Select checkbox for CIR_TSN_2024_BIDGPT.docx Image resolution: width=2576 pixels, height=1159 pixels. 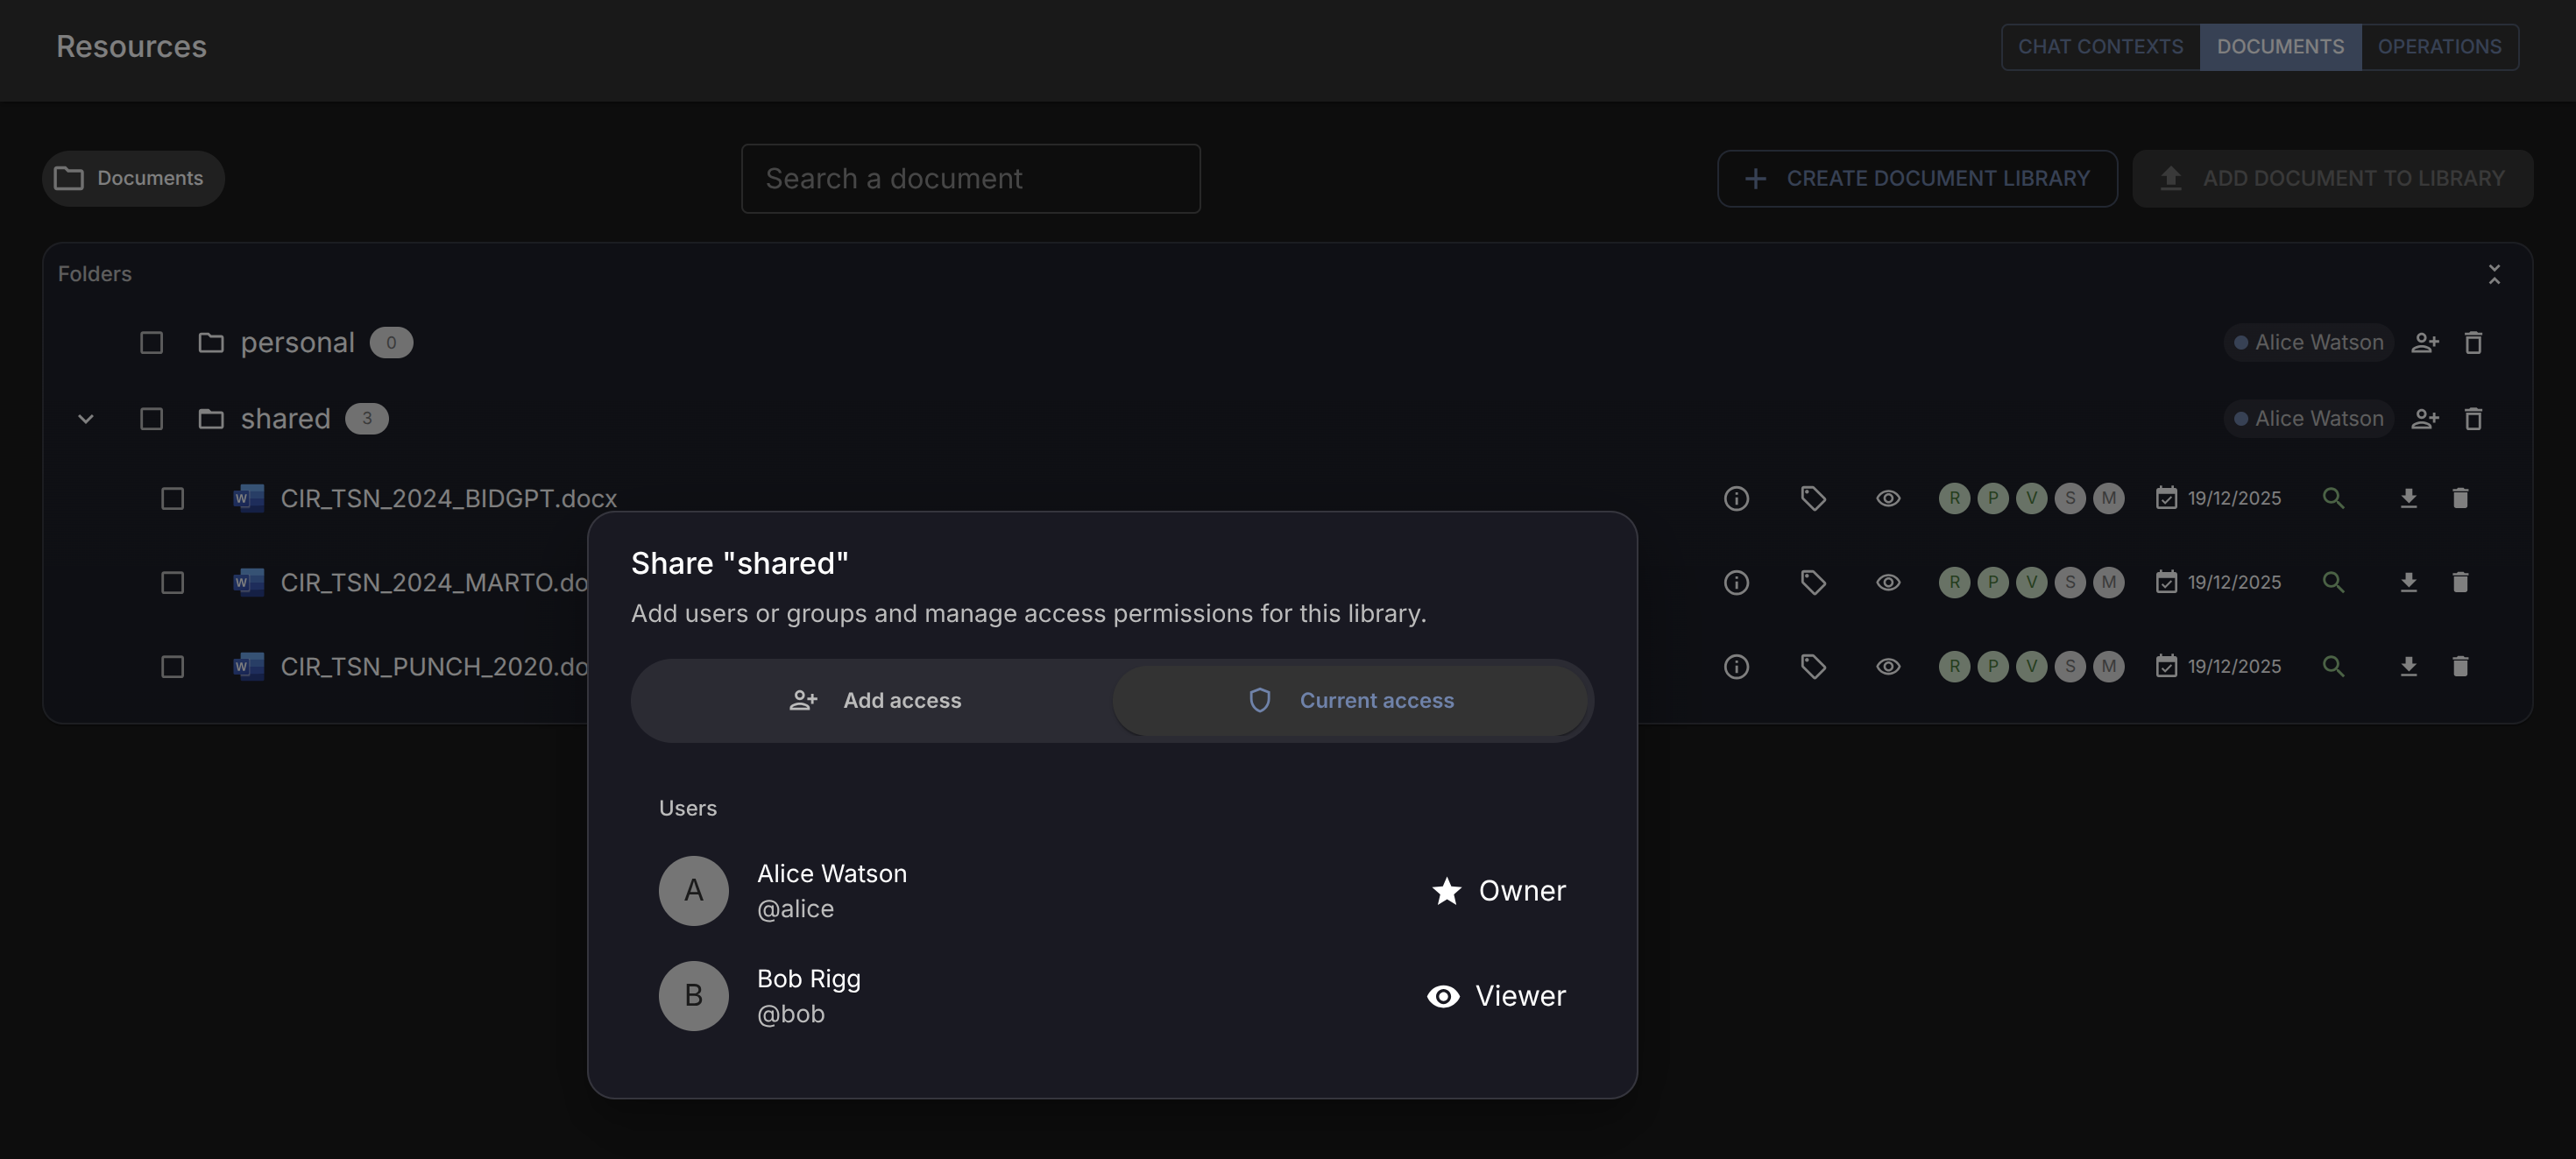coord(173,498)
